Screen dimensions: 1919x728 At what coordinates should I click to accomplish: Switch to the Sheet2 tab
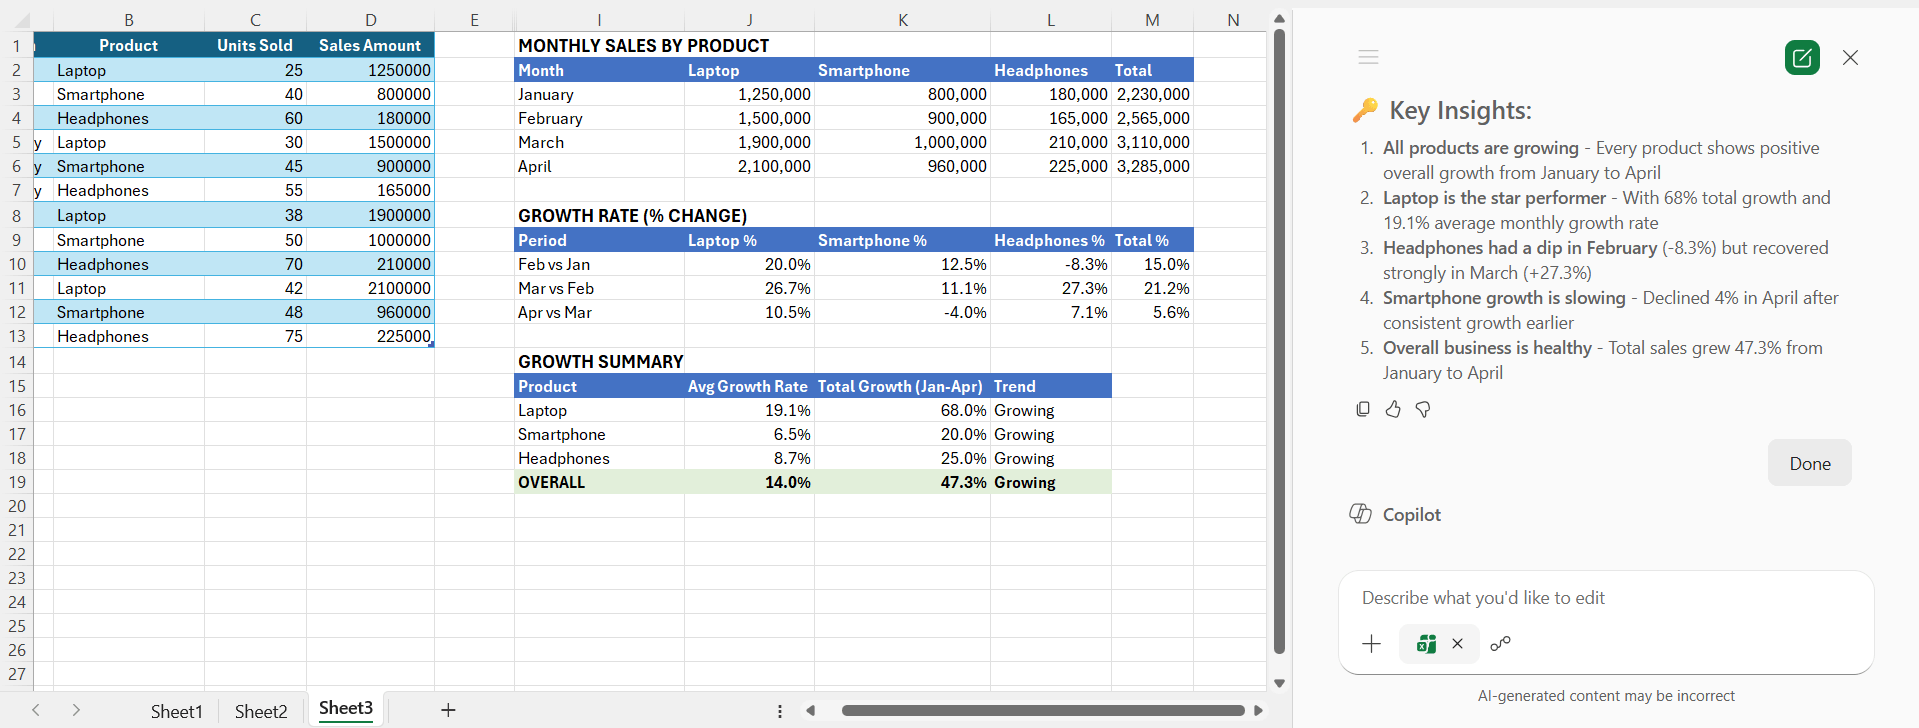261,711
